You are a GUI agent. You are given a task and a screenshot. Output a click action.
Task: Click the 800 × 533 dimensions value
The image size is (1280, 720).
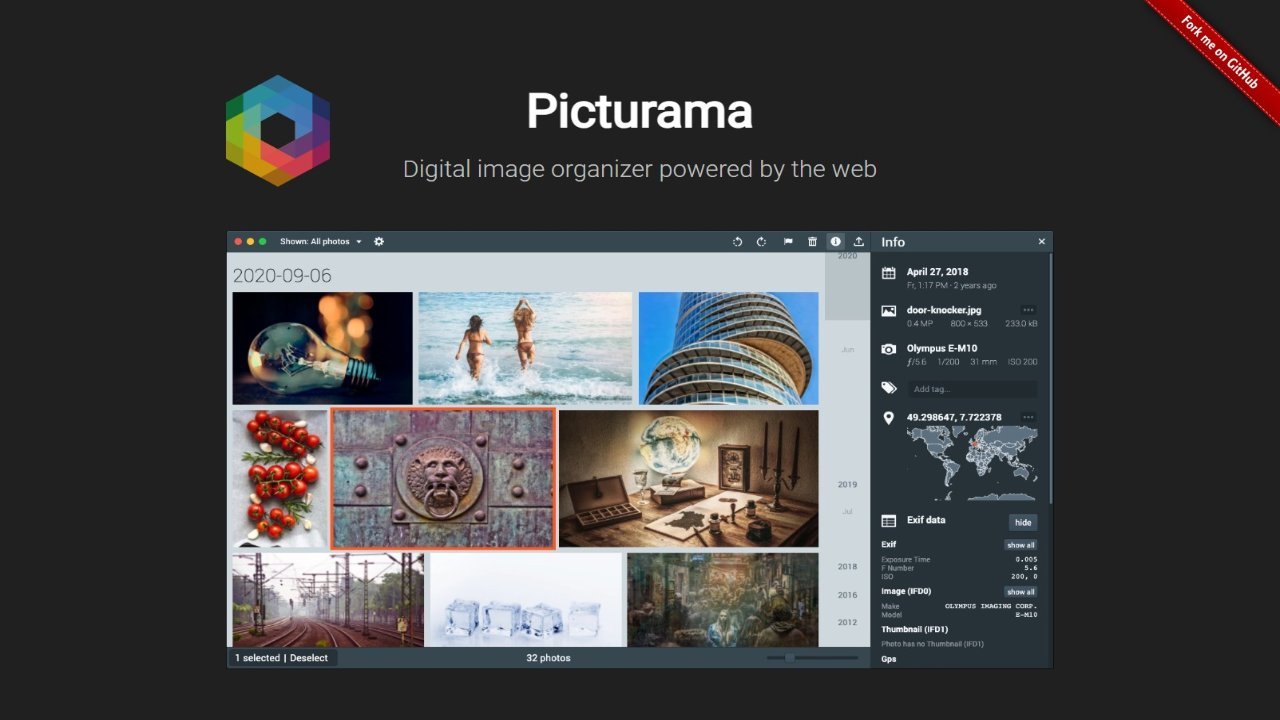[969, 324]
